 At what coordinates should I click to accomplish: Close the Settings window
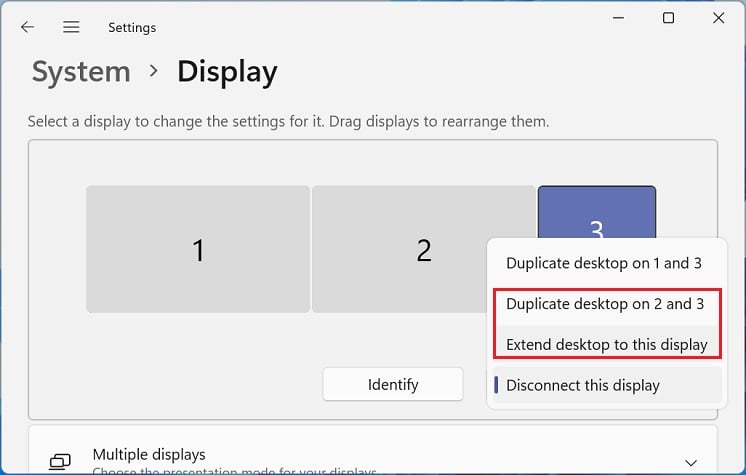[718, 18]
